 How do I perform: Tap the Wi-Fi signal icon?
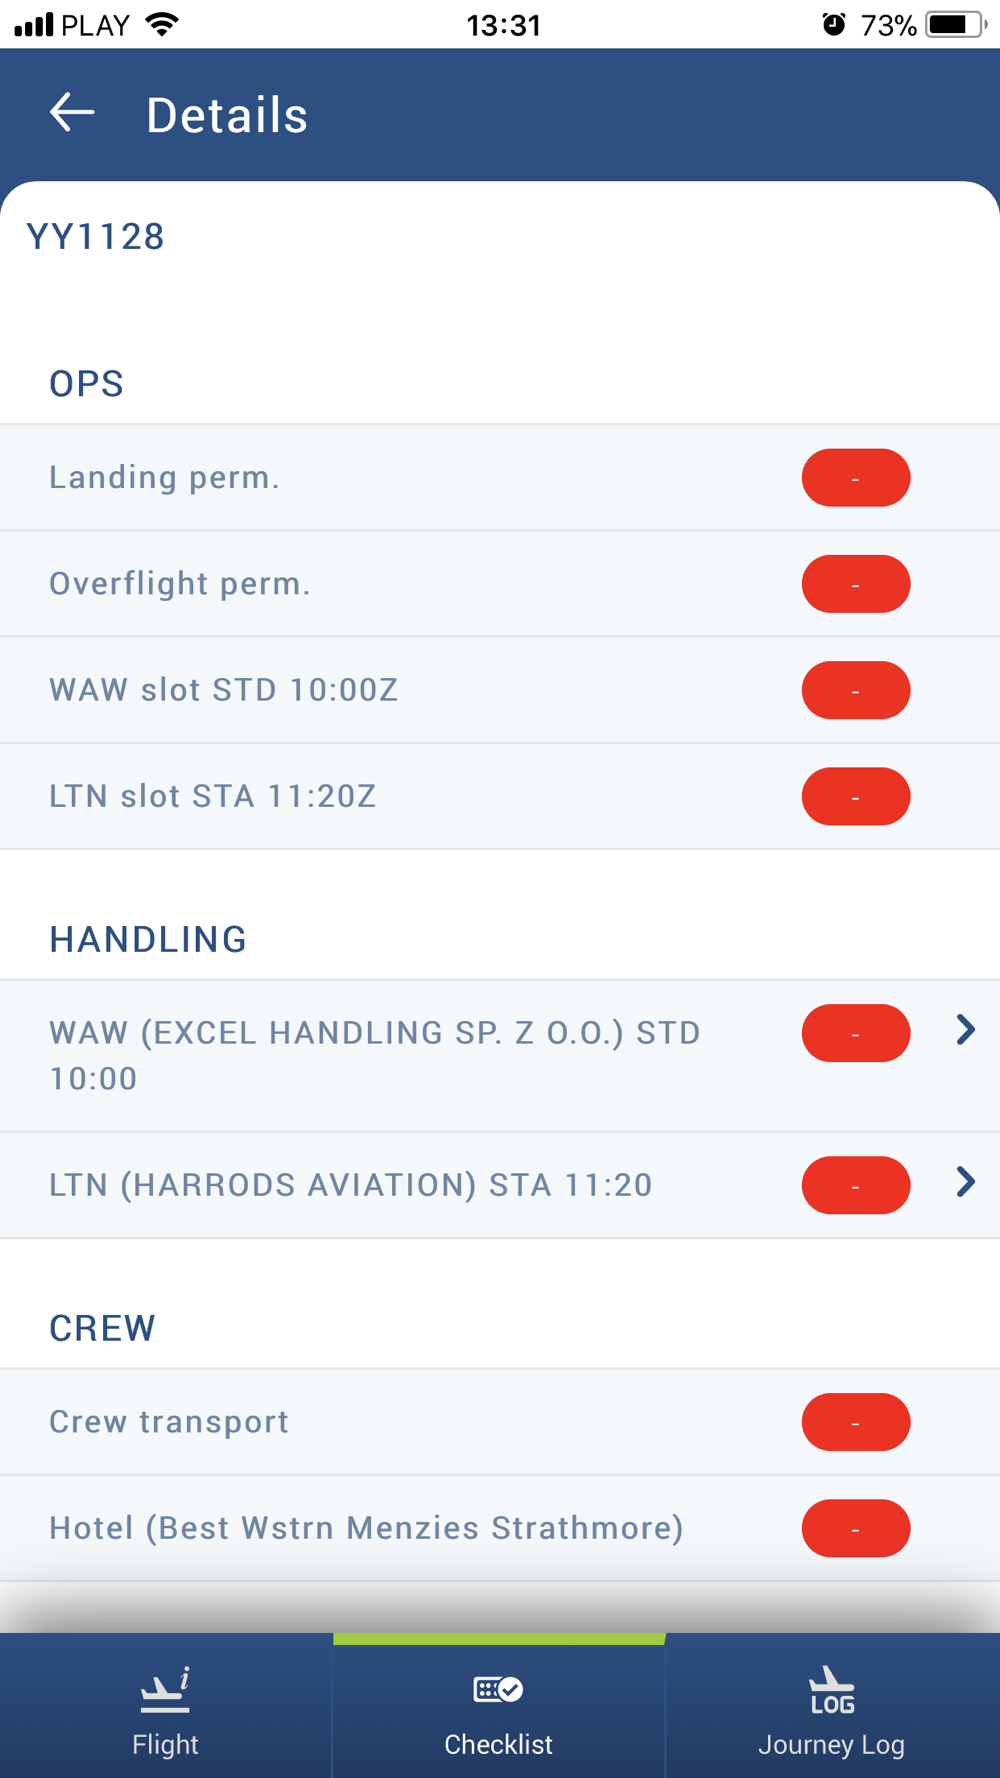(162, 24)
